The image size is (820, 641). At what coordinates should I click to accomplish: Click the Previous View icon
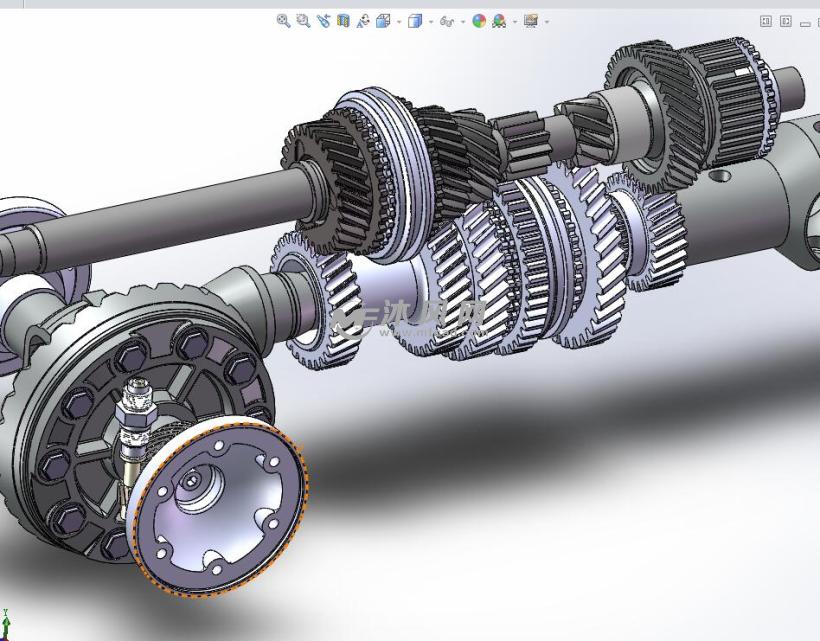[323, 21]
